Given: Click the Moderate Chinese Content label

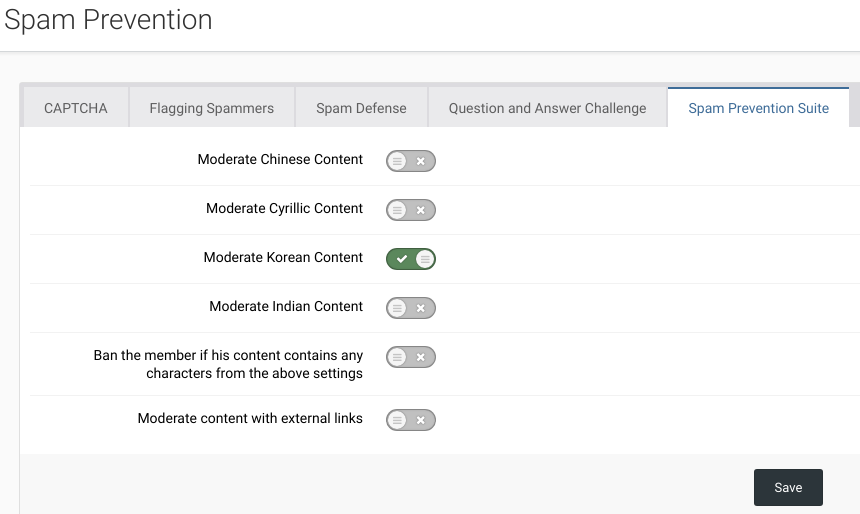Looking at the screenshot, I should point(280,160).
